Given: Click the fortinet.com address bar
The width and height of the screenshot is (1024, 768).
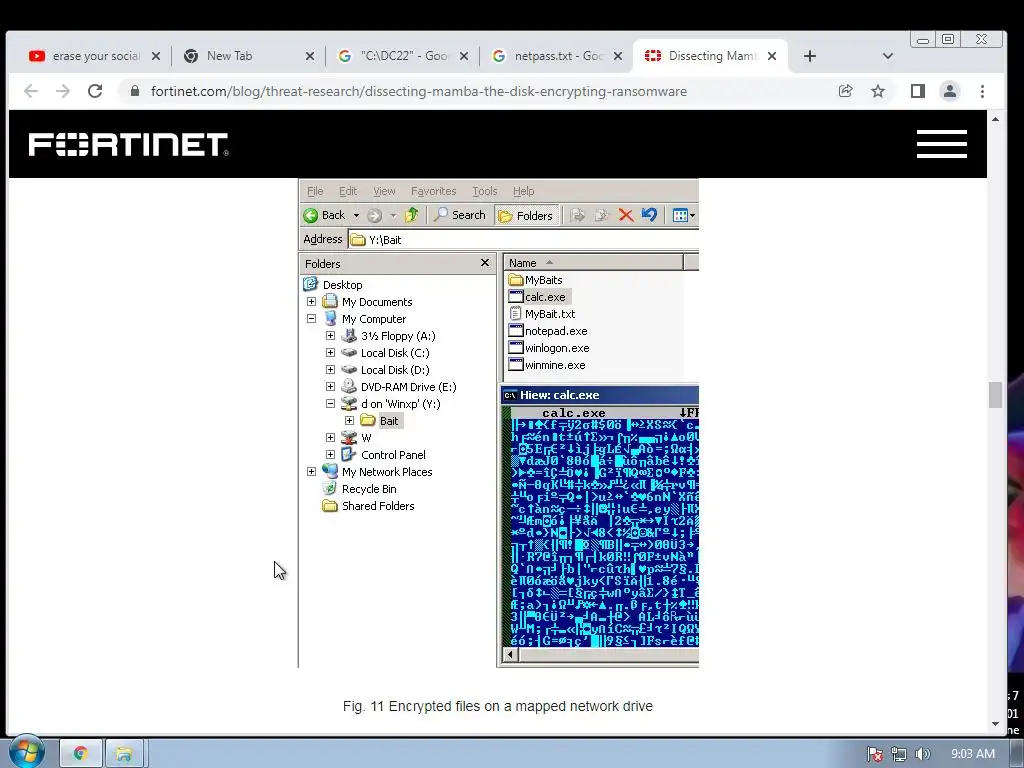Looking at the screenshot, I should (419, 91).
